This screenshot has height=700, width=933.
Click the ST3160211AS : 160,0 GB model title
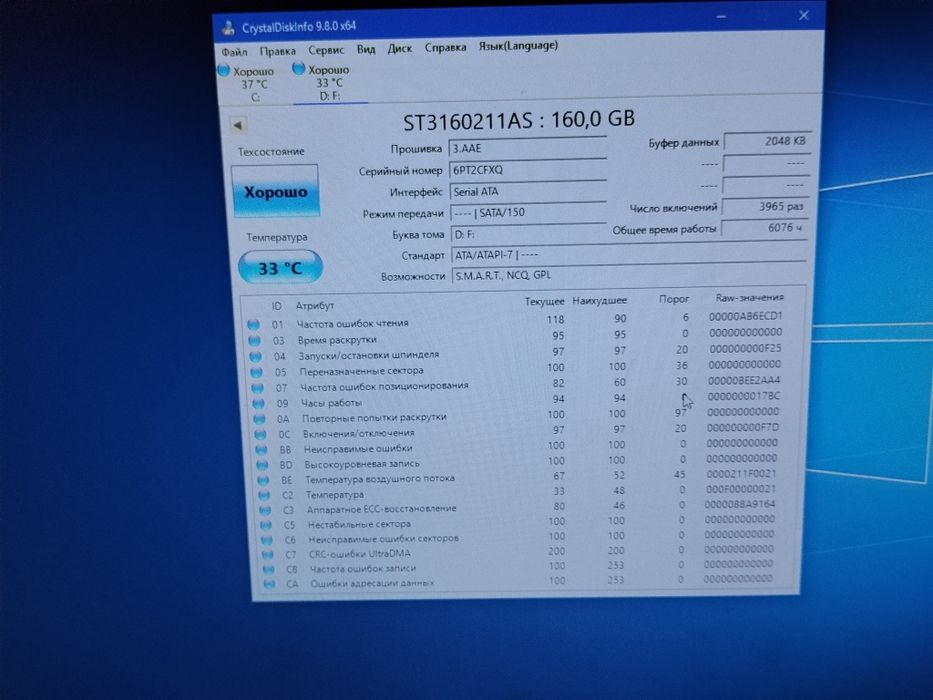[519, 121]
